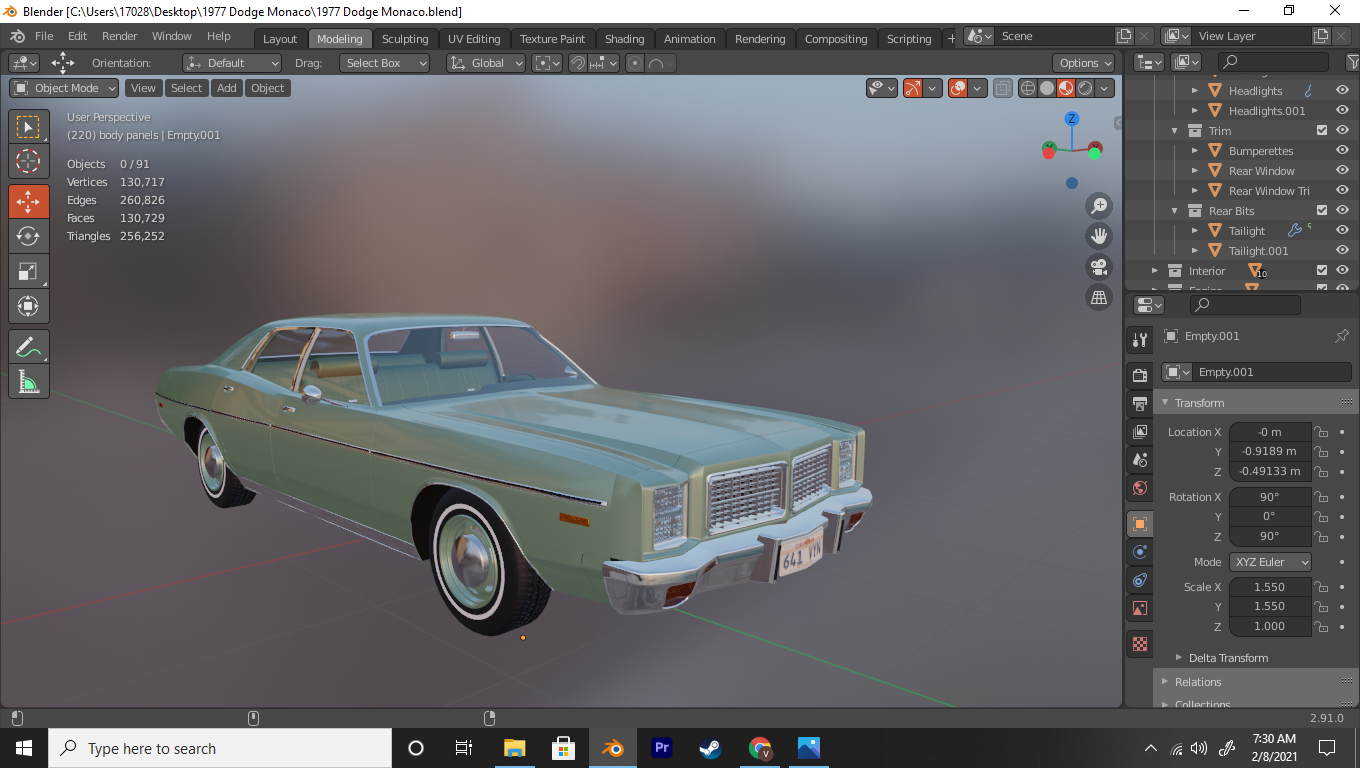
Task: Open the File menu
Action: tap(44, 36)
